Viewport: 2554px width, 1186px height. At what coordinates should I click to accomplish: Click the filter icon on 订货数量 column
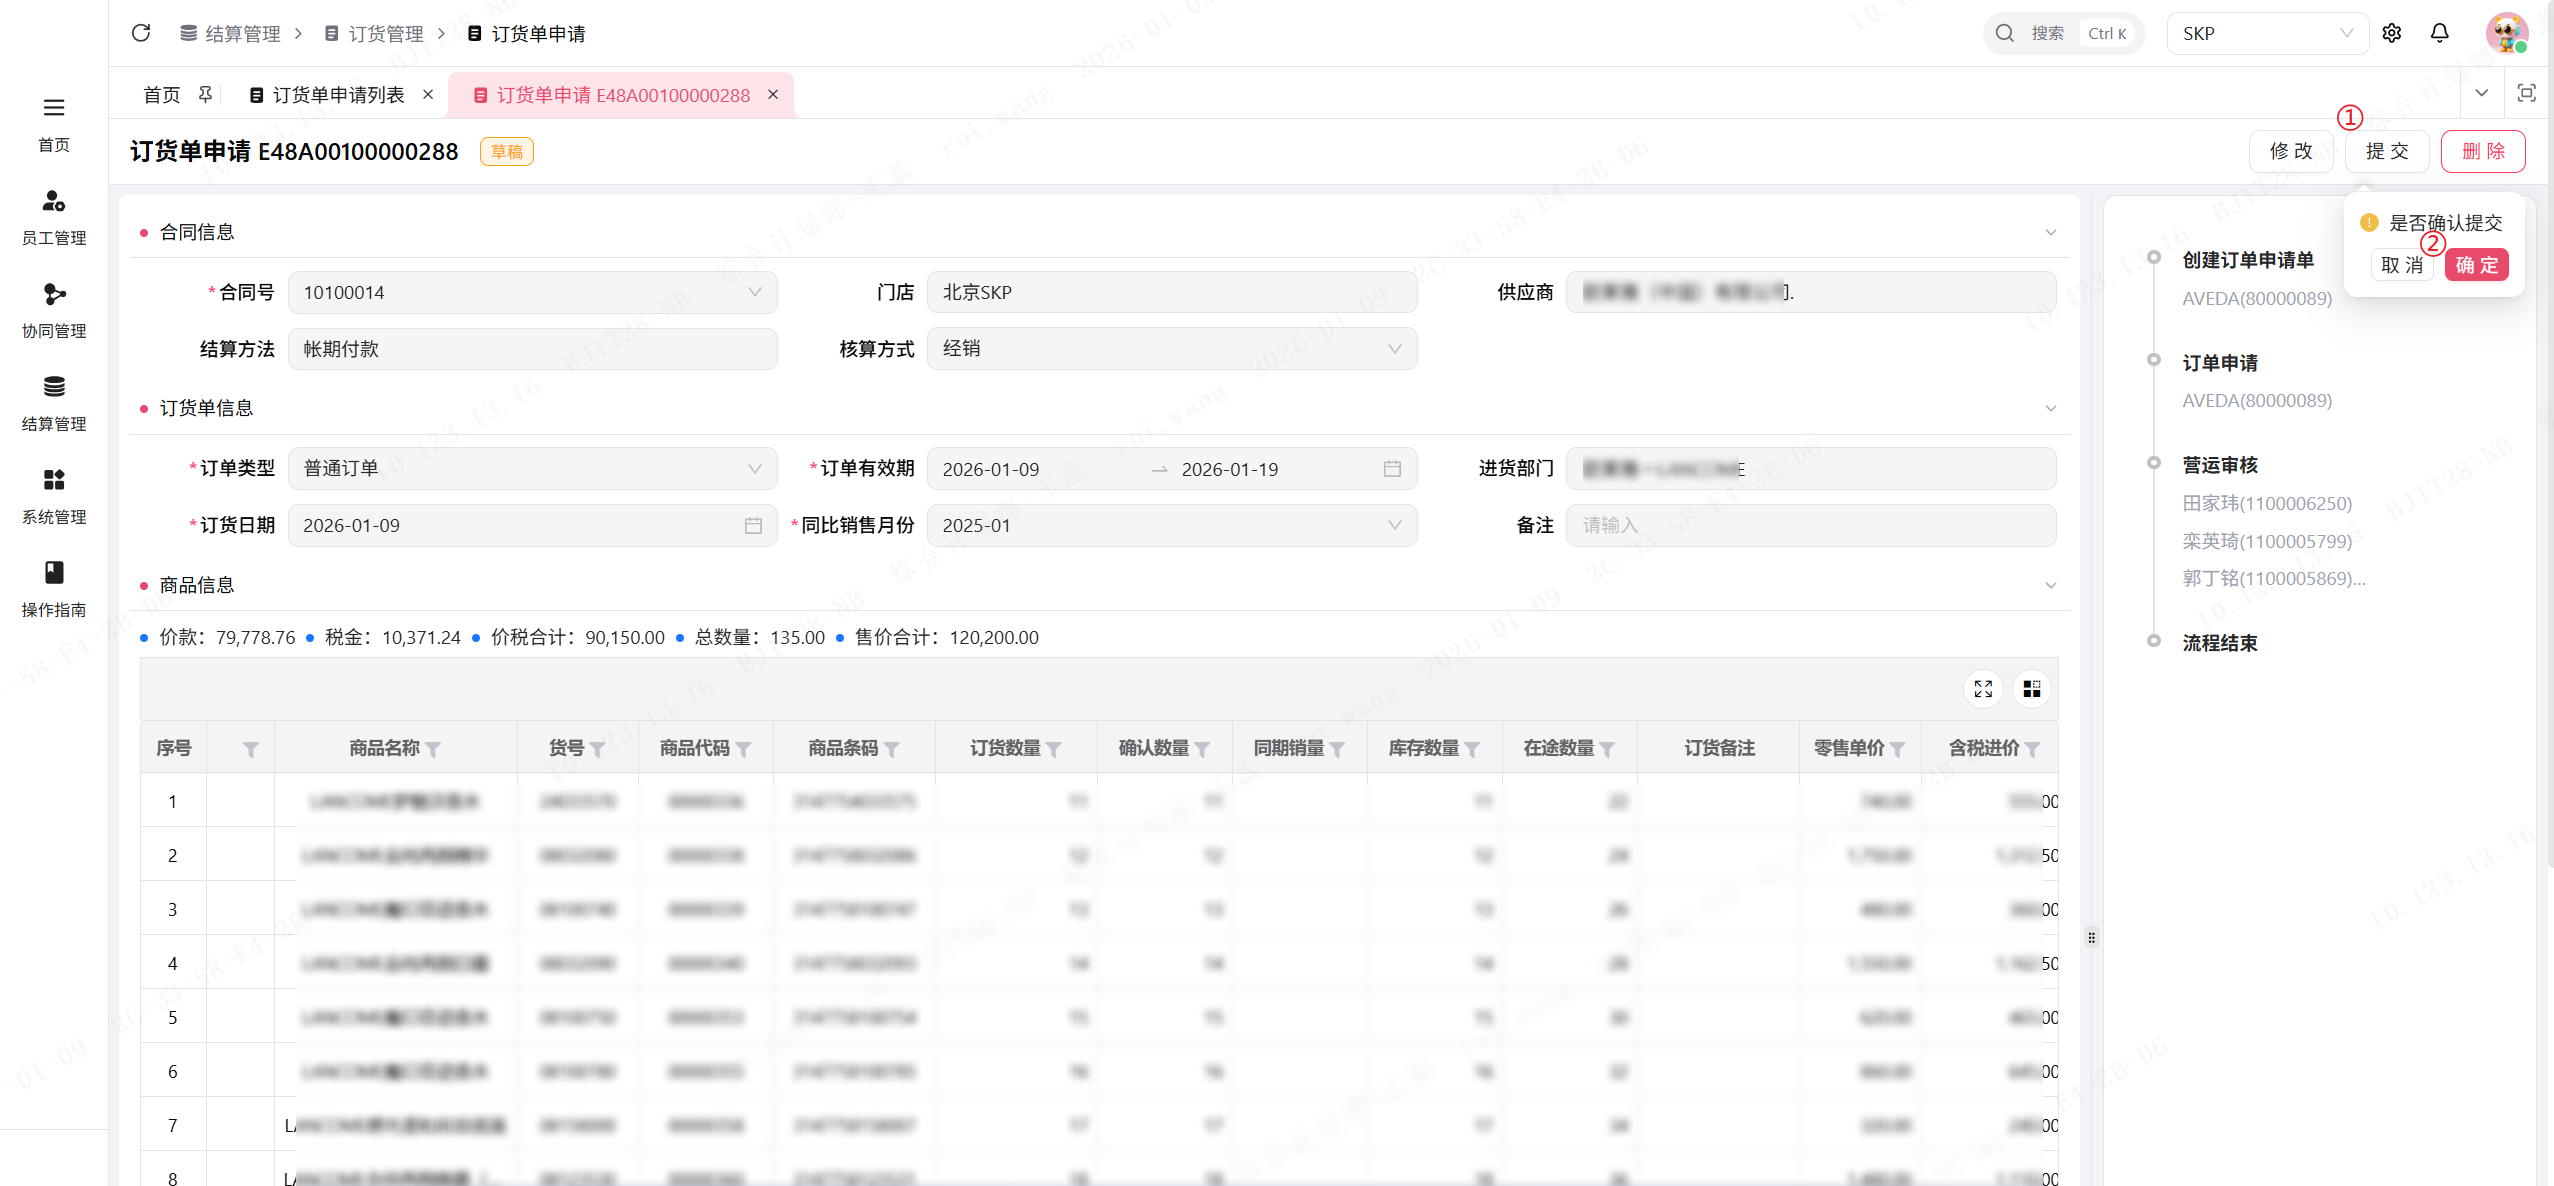1054,749
